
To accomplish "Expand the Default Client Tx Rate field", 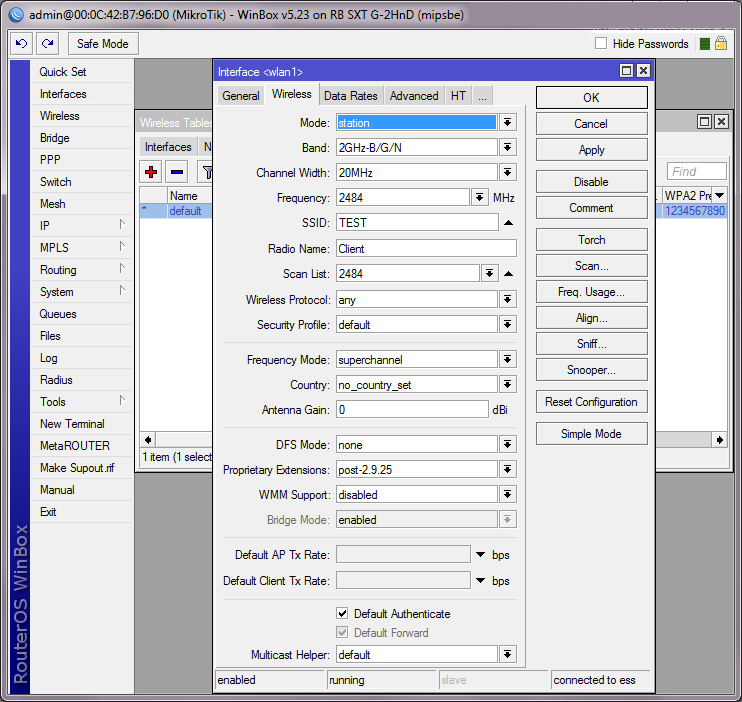I will [x=480, y=580].
